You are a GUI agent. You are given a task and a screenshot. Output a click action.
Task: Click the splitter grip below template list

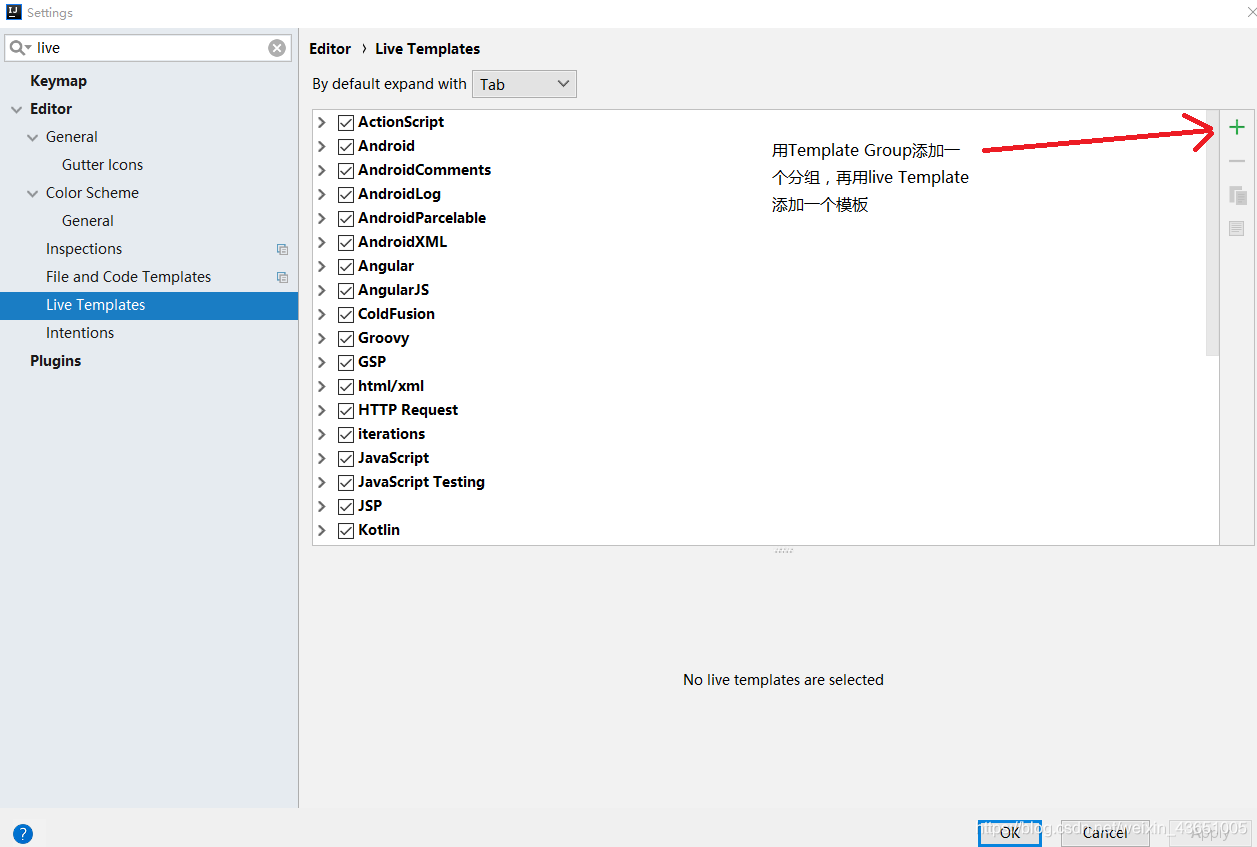pyautogui.click(x=783, y=551)
